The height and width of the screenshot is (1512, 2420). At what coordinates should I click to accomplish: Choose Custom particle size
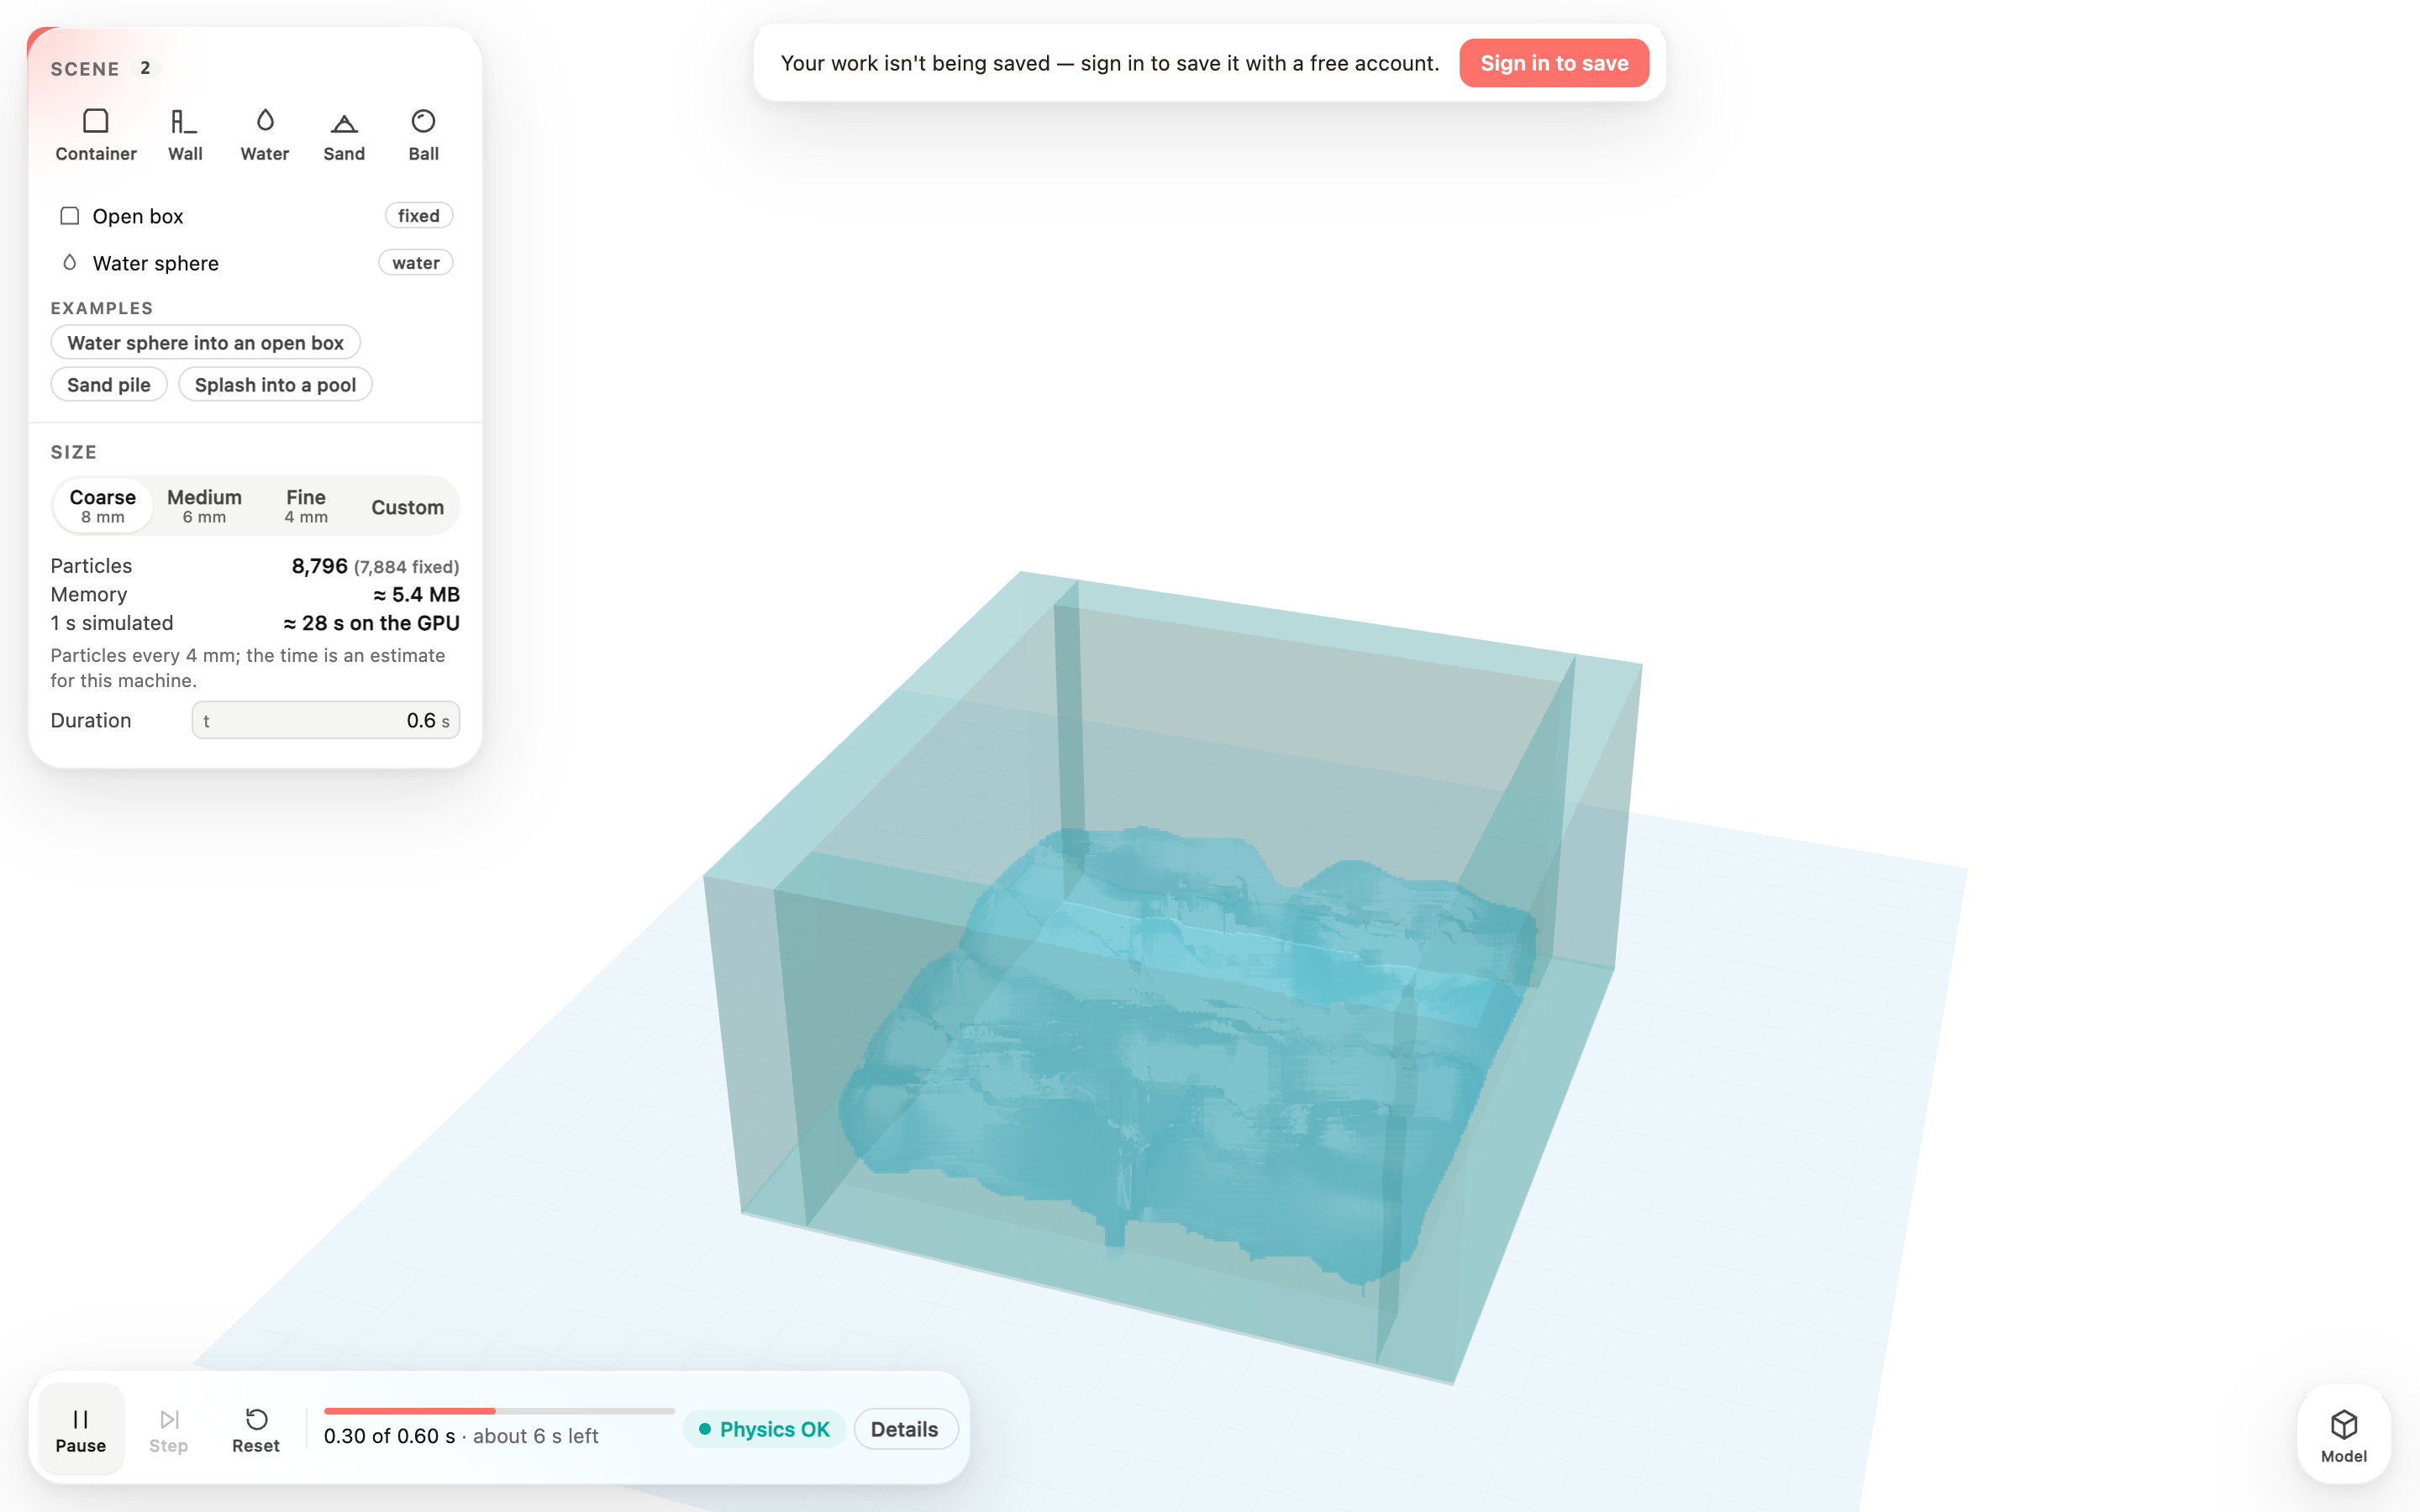[x=408, y=506]
